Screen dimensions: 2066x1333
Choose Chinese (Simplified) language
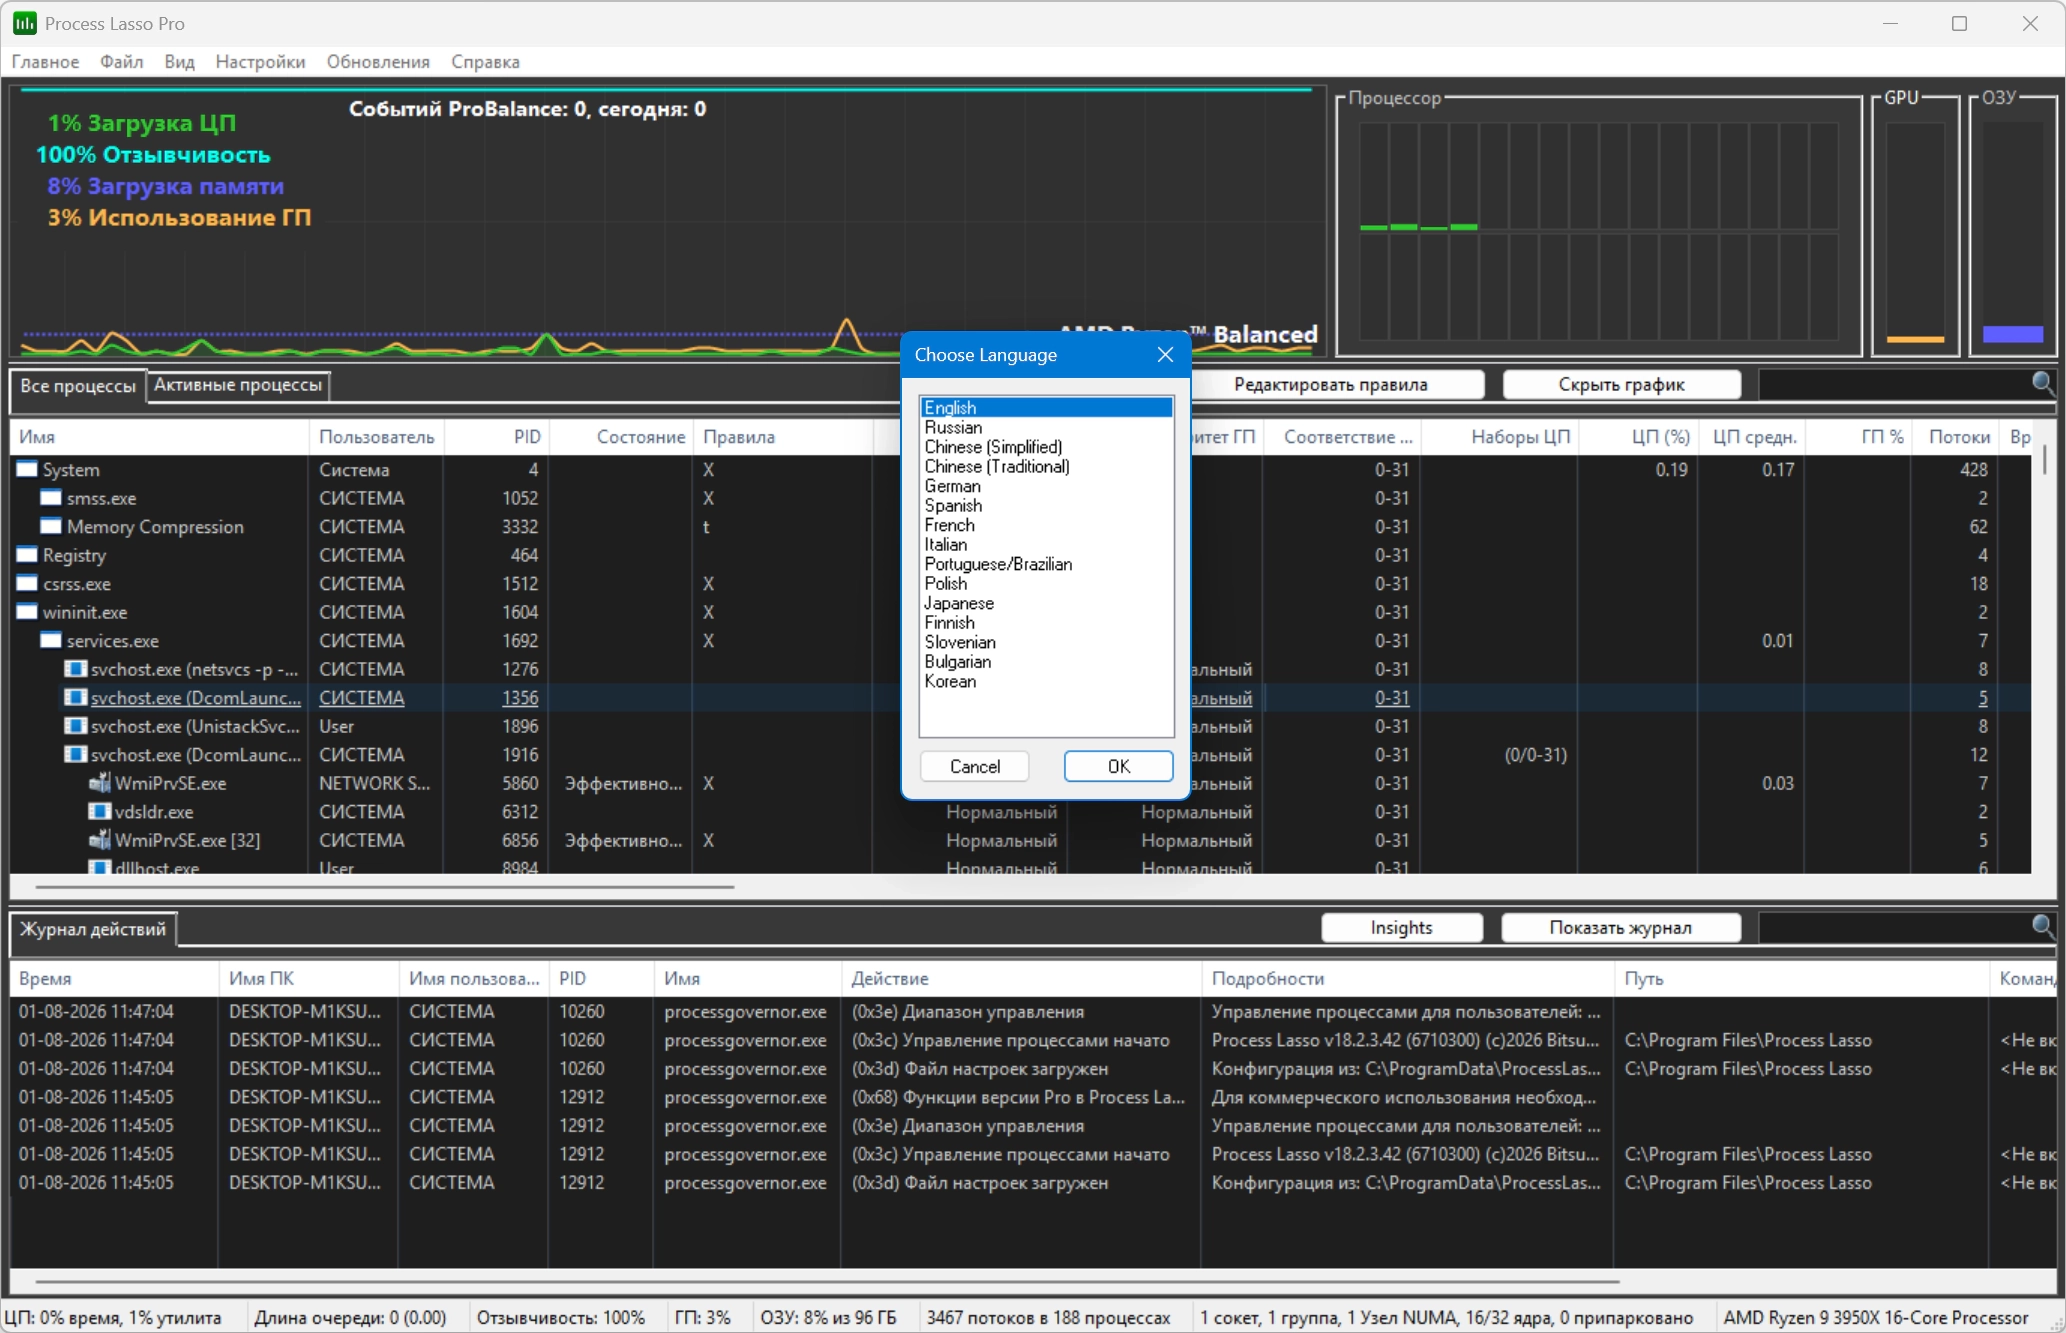coord(1046,447)
